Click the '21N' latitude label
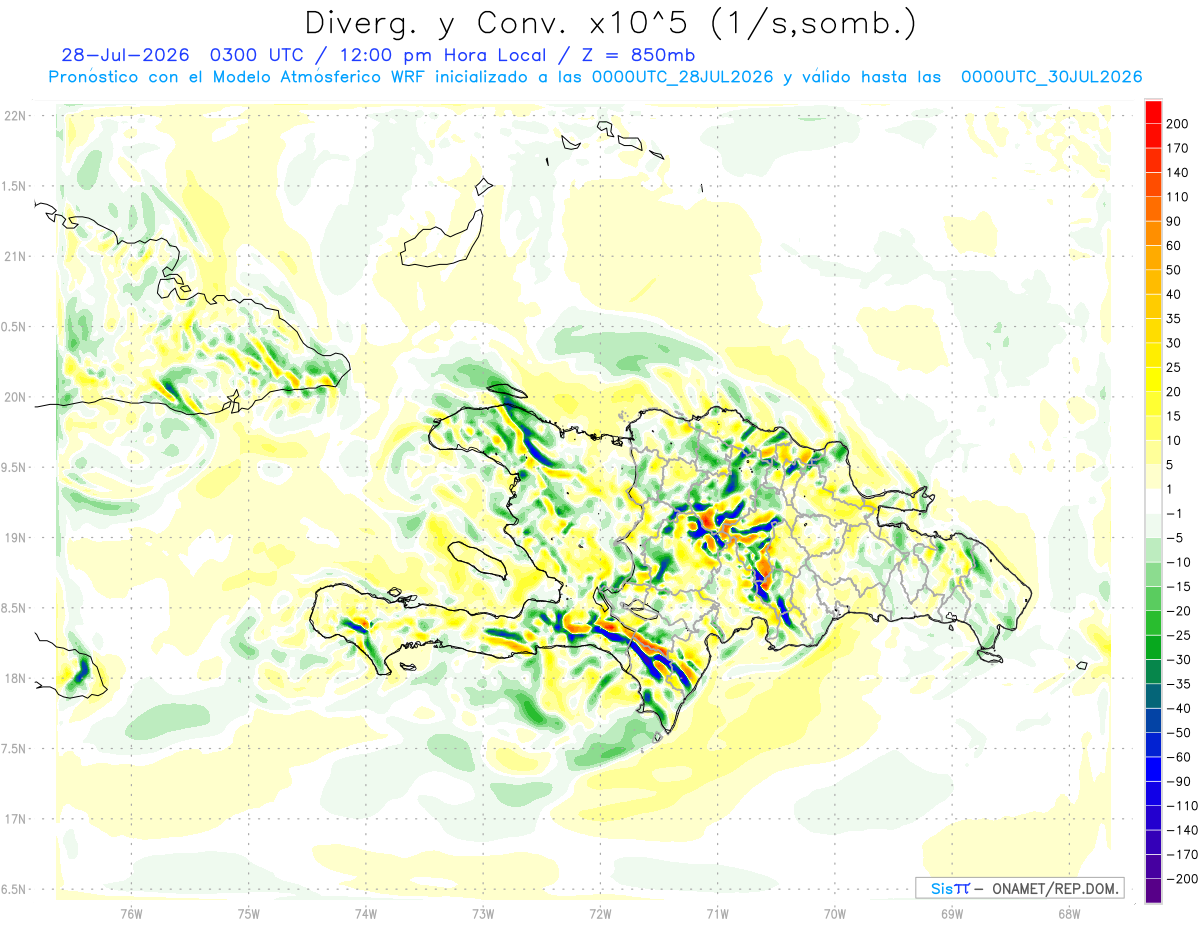 (x=16, y=257)
